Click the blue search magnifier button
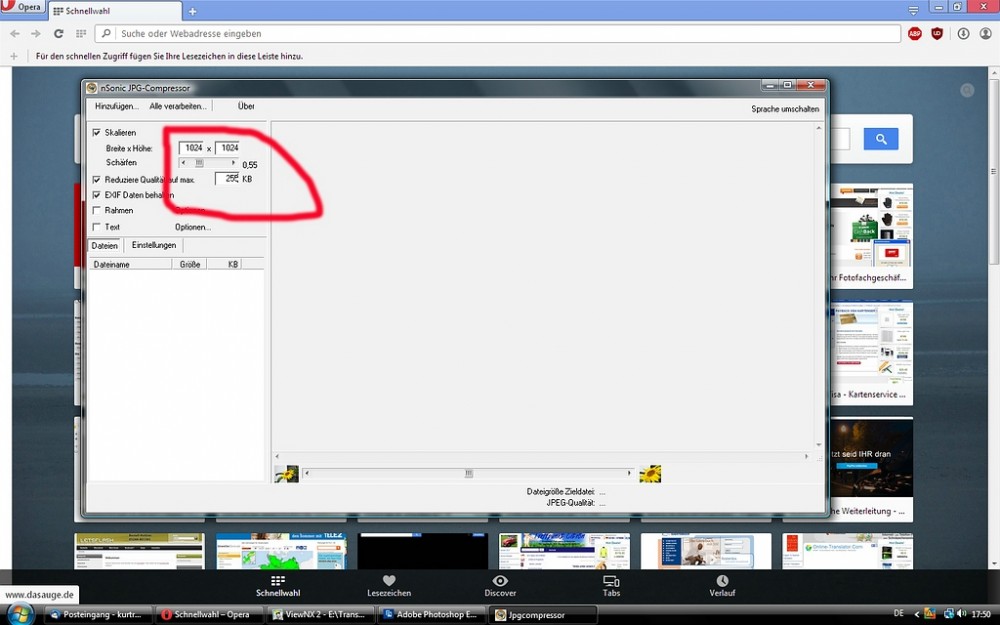This screenshot has height=625, width=1000. (881, 139)
